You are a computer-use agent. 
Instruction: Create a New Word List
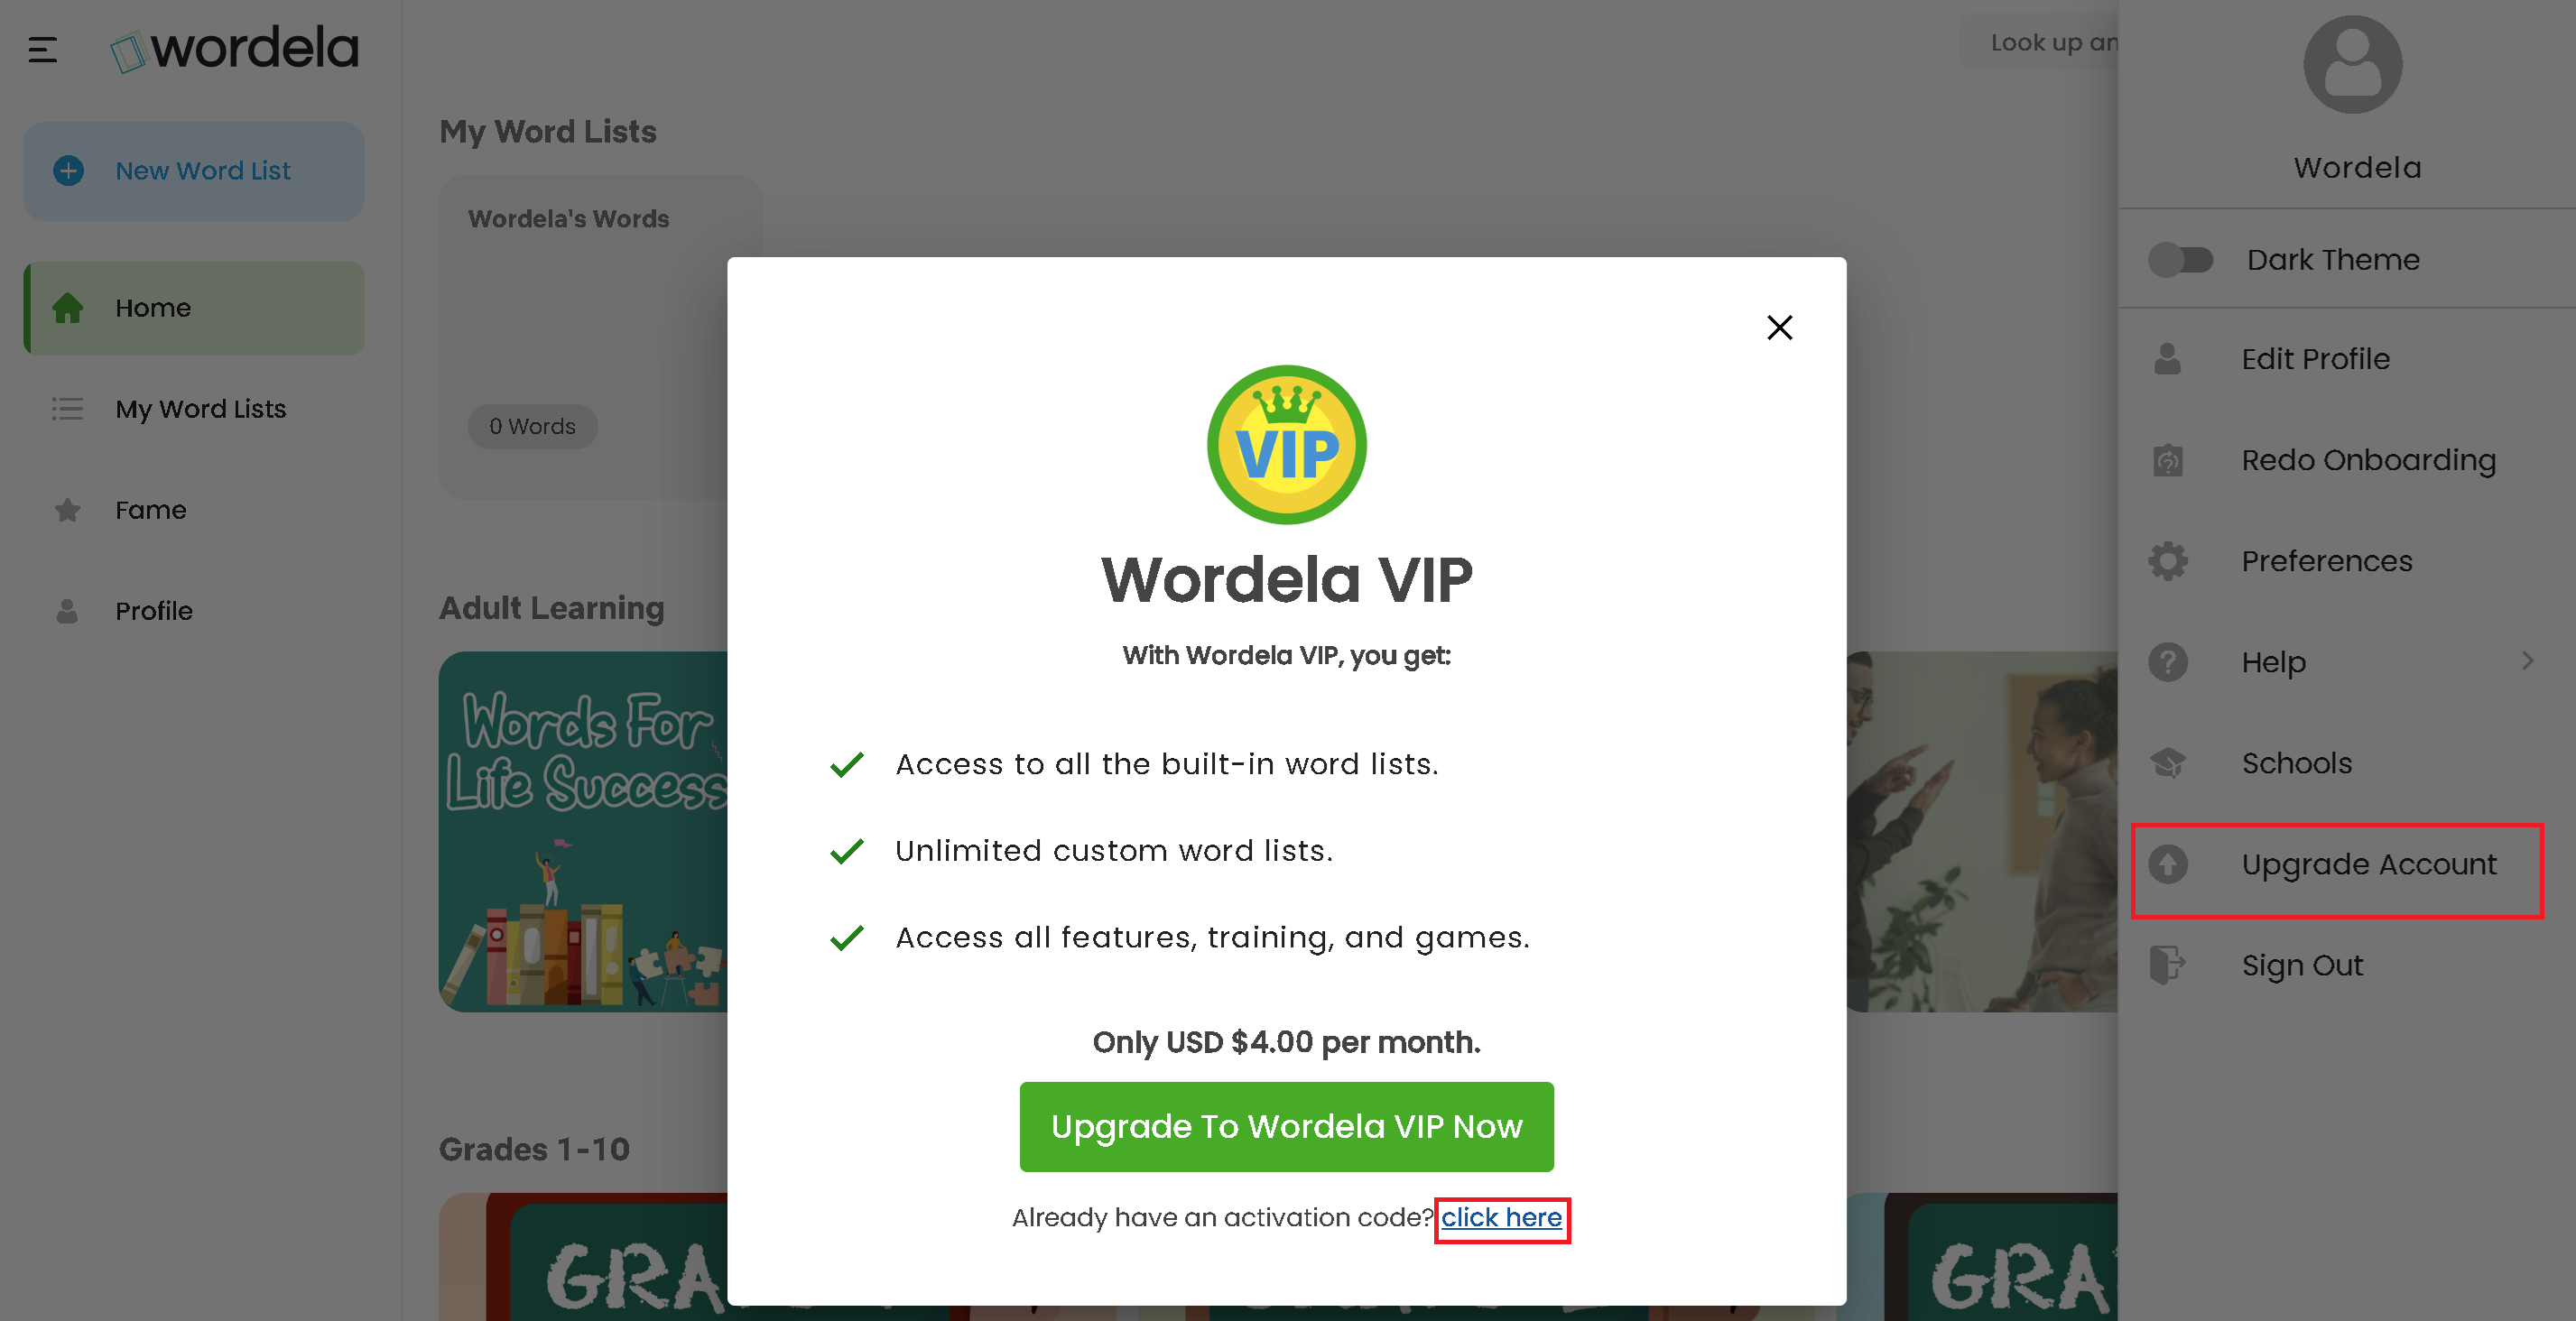click(x=194, y=171)
